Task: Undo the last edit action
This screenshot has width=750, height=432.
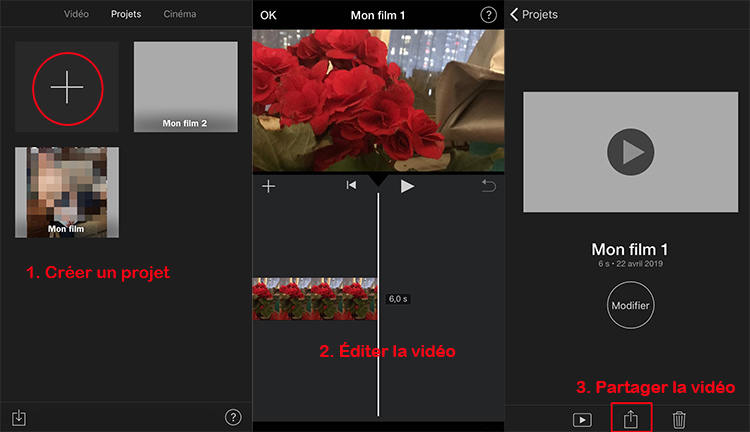Action: click(x=488, y=186)
